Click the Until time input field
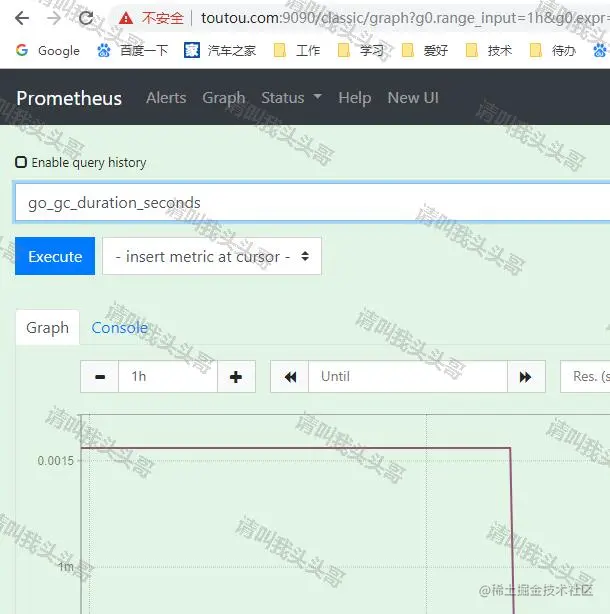 [408, 377]
